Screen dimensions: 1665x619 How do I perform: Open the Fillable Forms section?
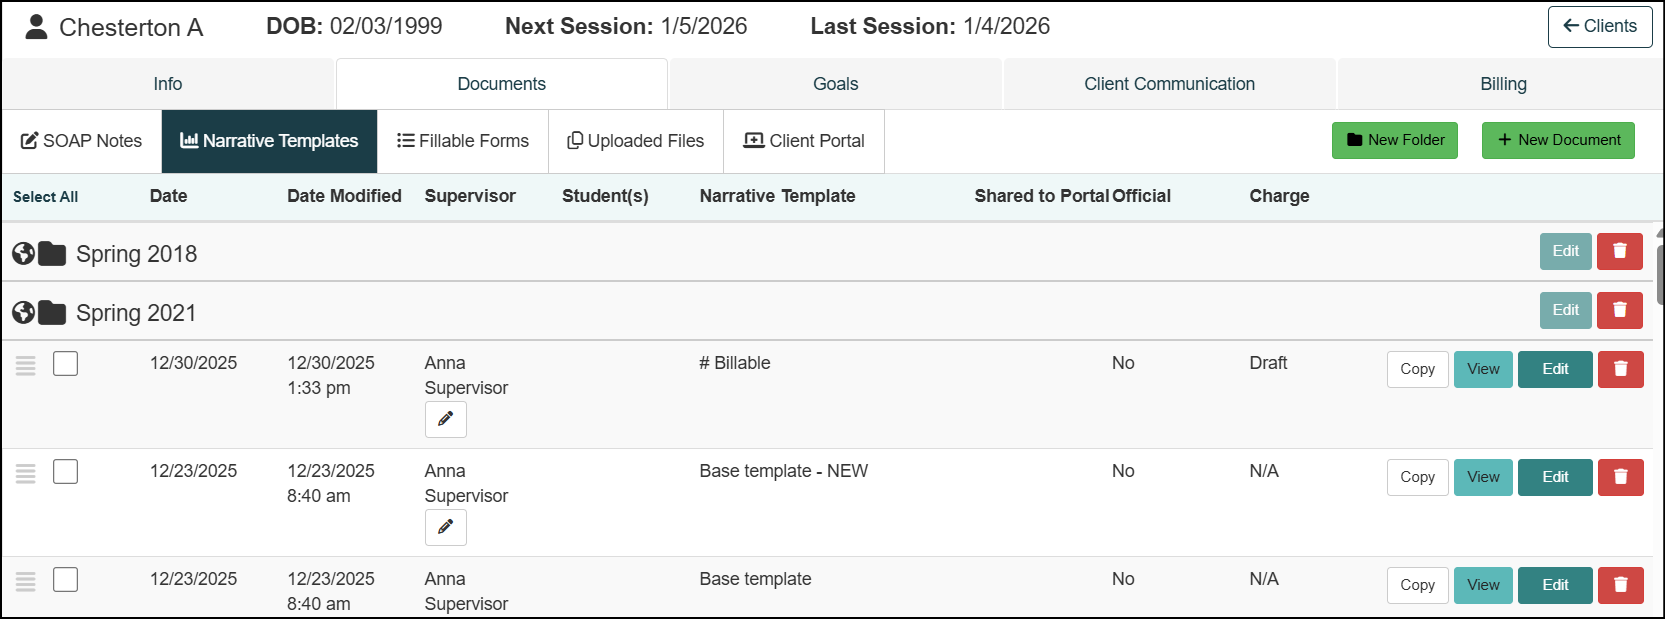(463, 141)
